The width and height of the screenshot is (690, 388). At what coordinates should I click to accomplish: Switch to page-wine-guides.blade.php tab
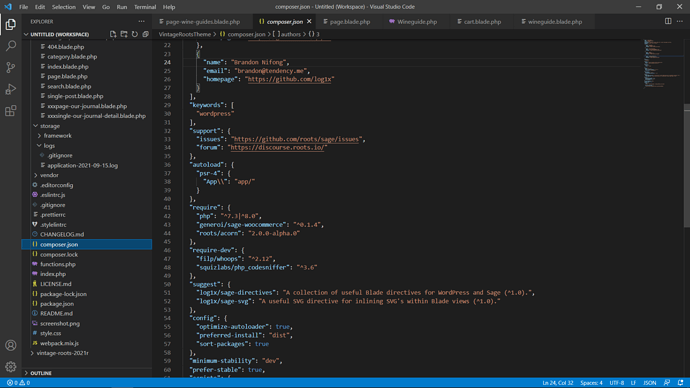pyautogui.click(x=203, y=22)
